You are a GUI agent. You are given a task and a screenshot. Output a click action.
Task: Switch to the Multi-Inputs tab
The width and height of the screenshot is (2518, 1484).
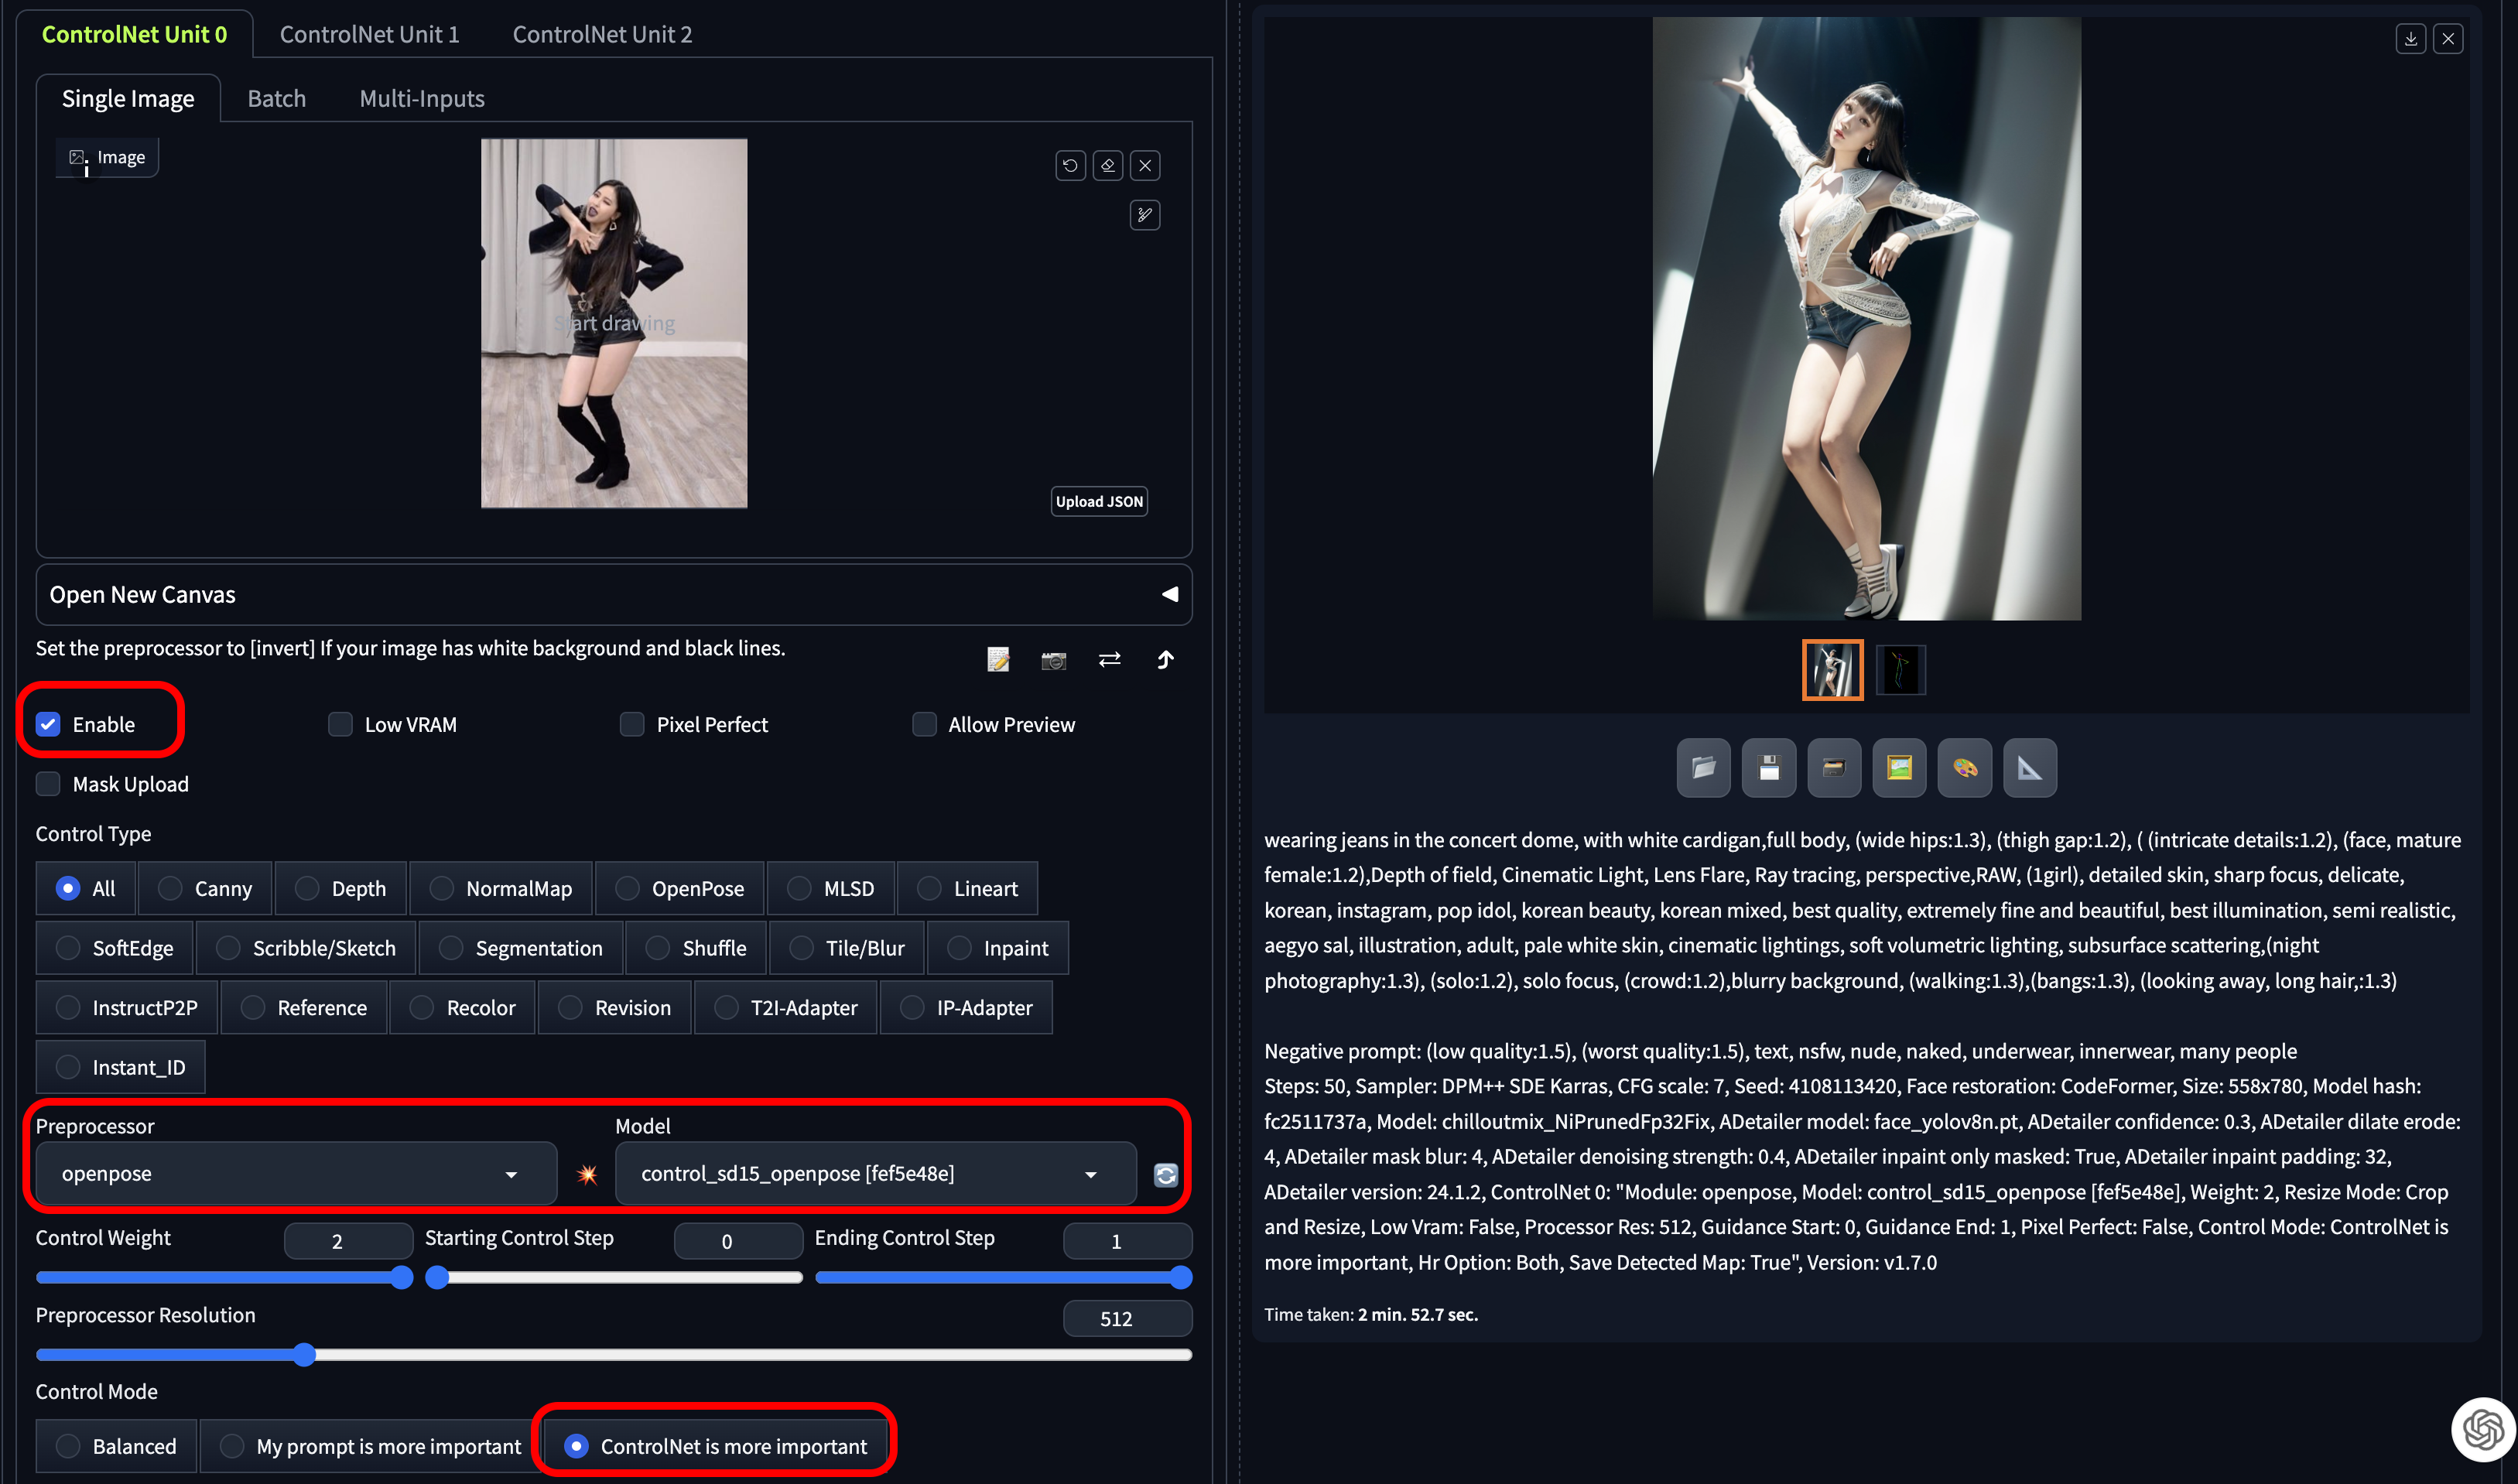pos(421,99)
